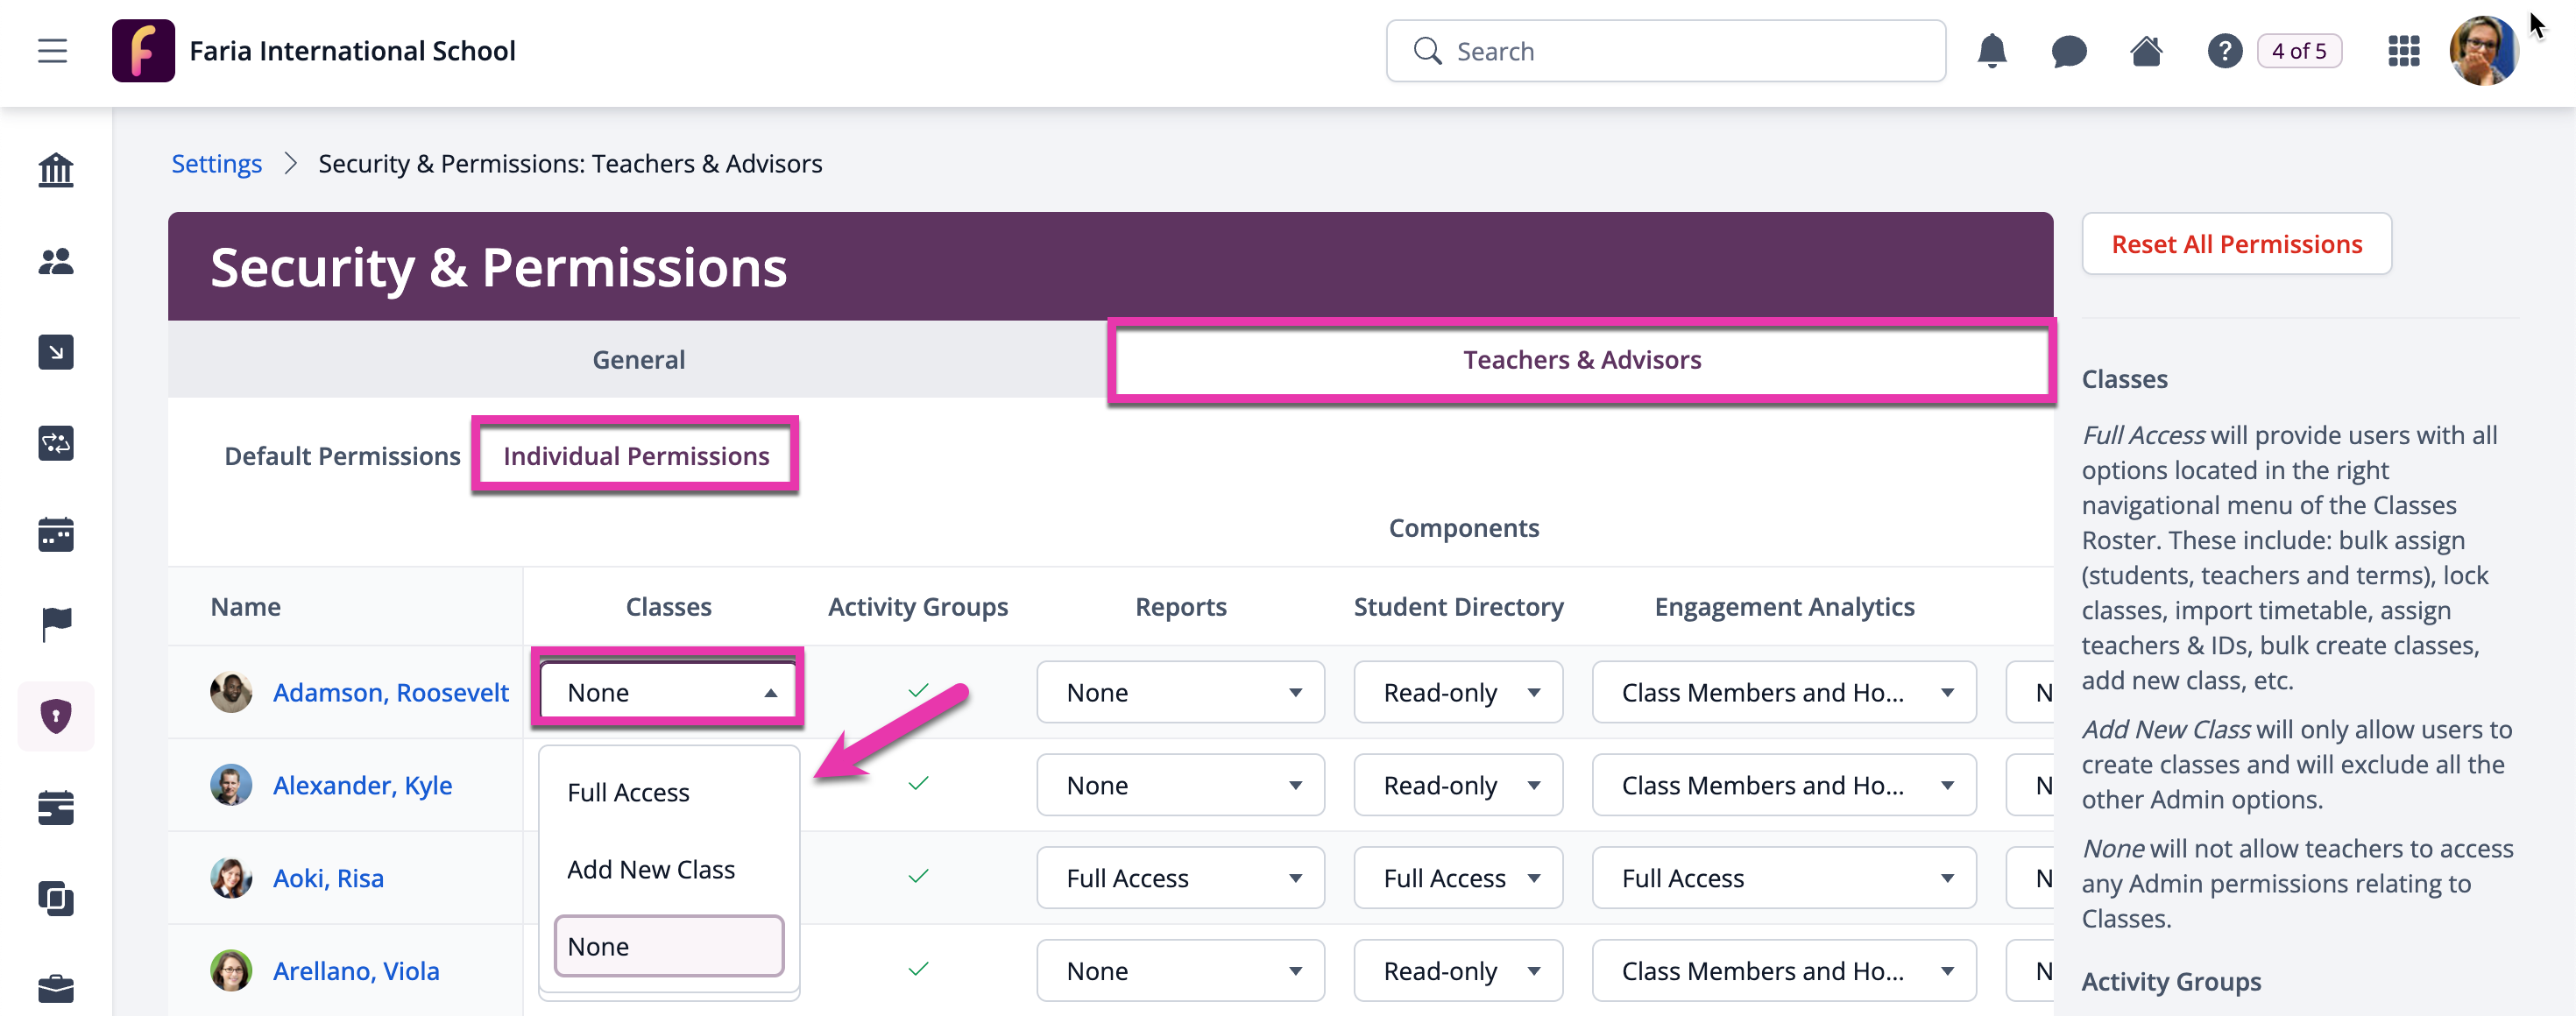Open Engagement Analytics dropdown for Arellano

click(x=1784, y=970)
